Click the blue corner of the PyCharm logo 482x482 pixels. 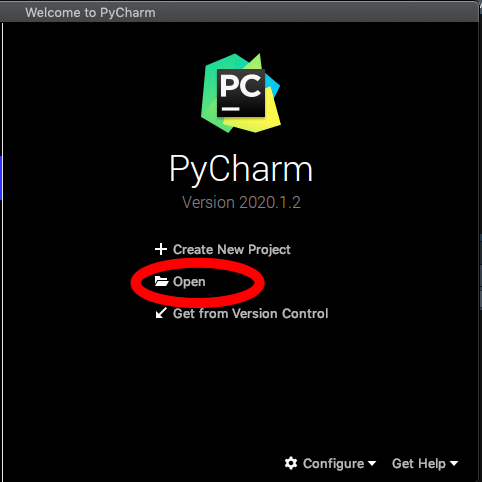point(273,87)
